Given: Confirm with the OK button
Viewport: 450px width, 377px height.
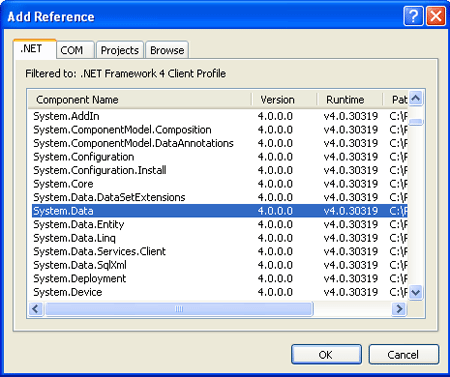Looking at the screenshot, I should click(x=326, y=354).
